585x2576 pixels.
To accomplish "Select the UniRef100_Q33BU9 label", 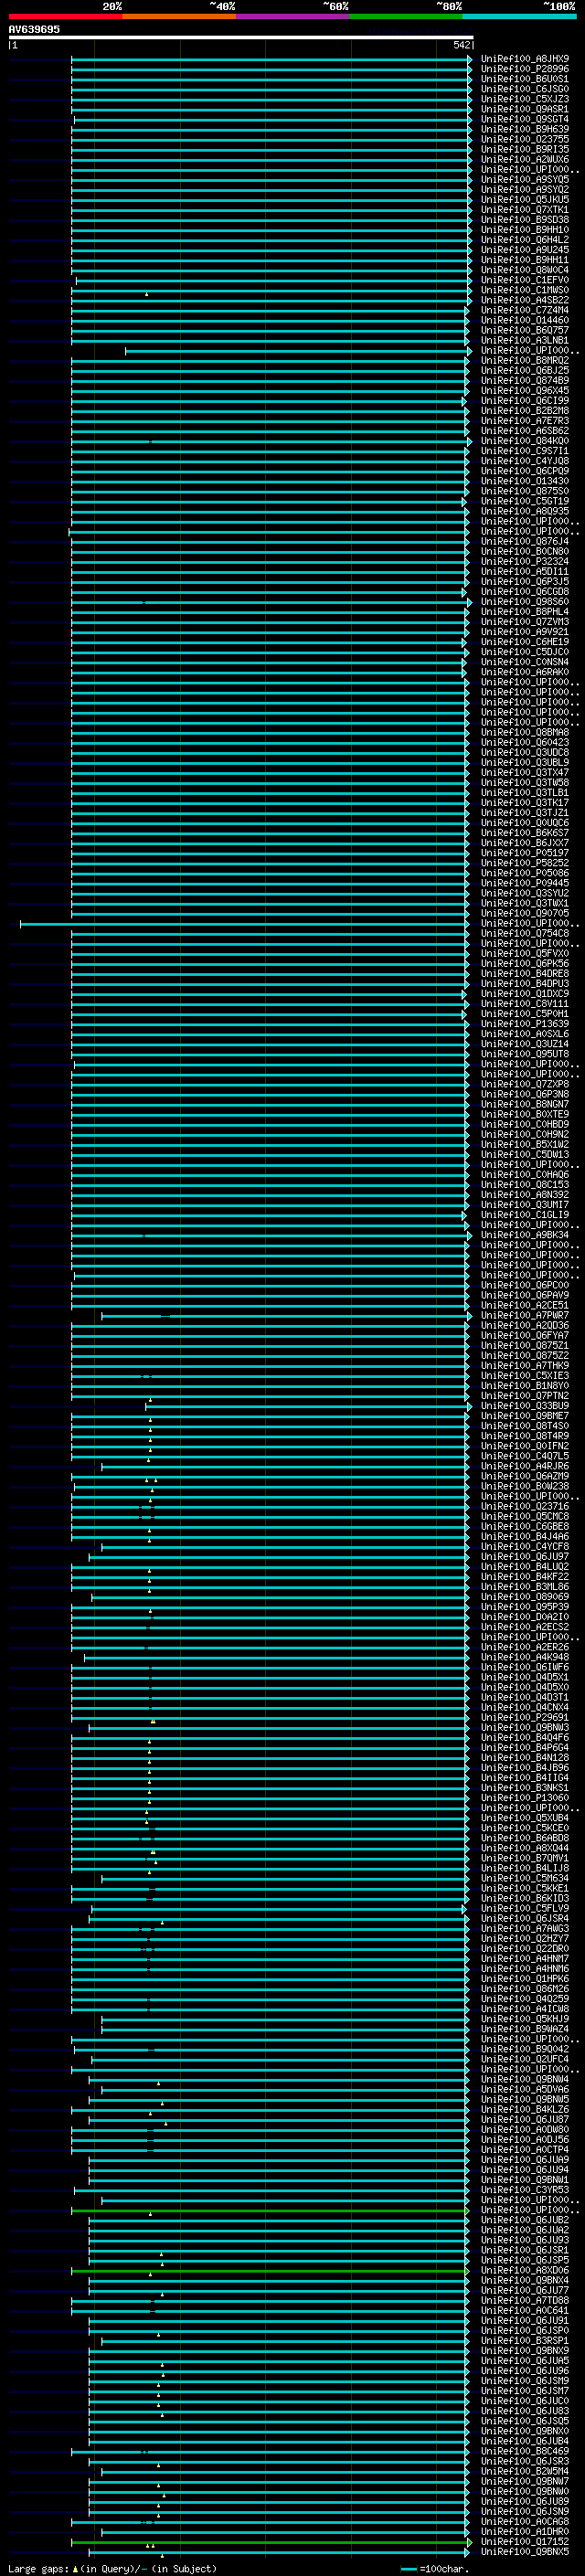I will 524,1406.
